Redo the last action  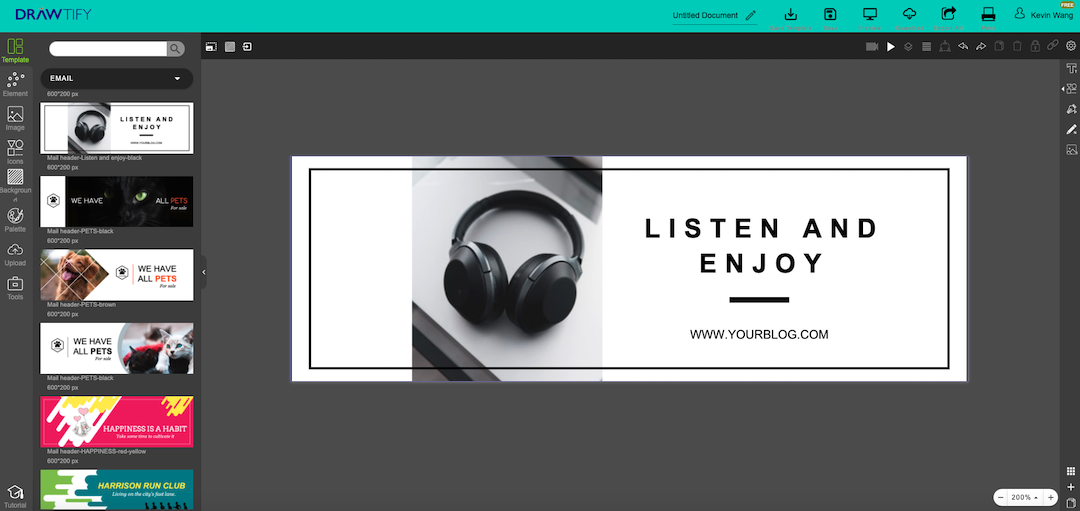(981, 46)
